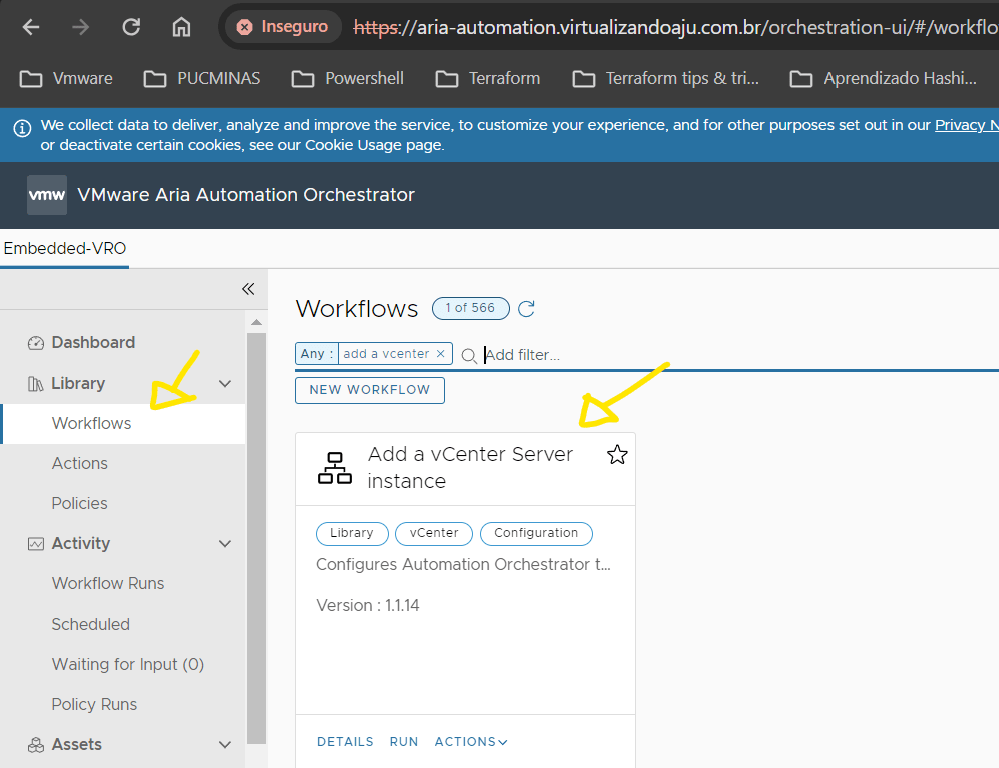Open Workflow Runs in sidebar
999x768 pixels.
click(108, 584)
